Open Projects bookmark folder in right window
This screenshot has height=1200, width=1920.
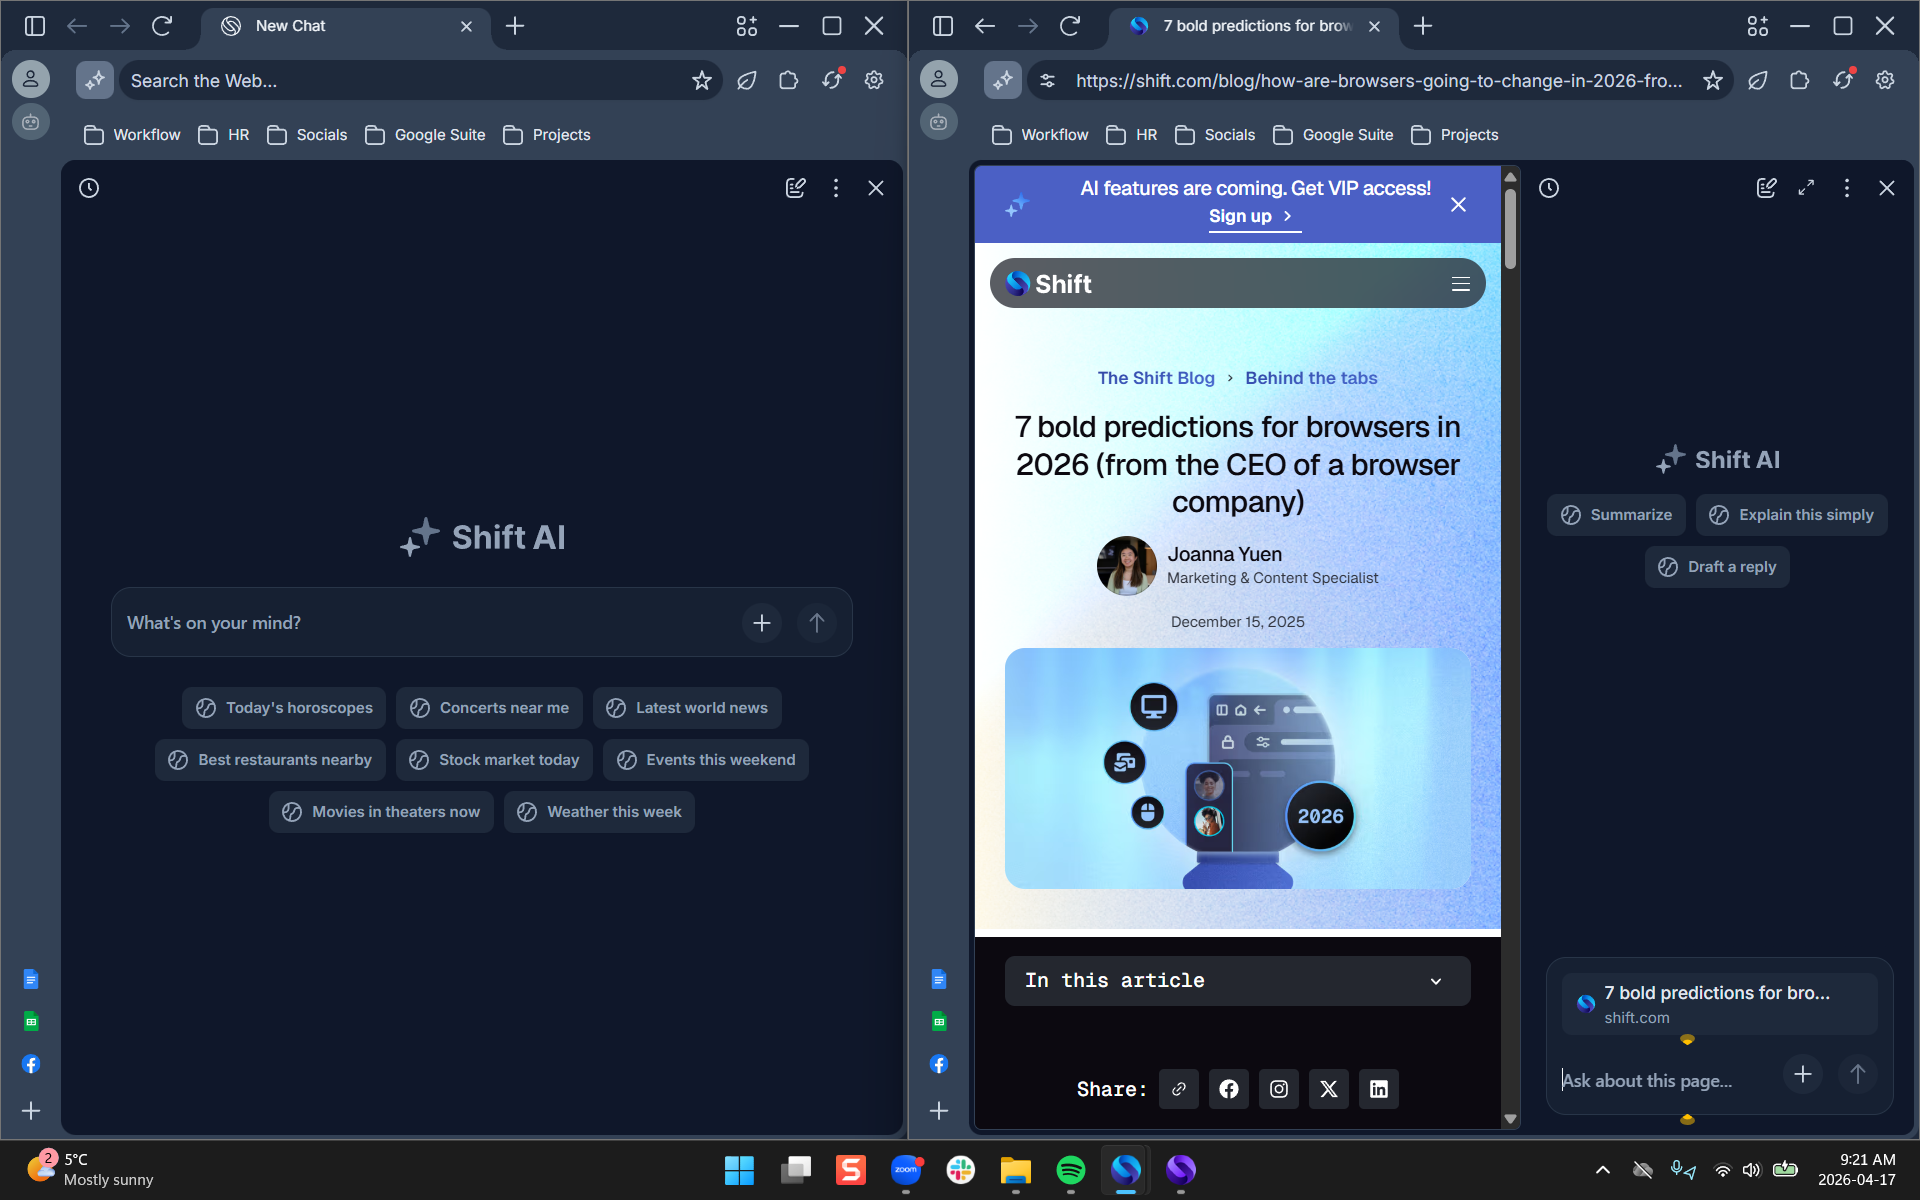[x=1455, y=135]
